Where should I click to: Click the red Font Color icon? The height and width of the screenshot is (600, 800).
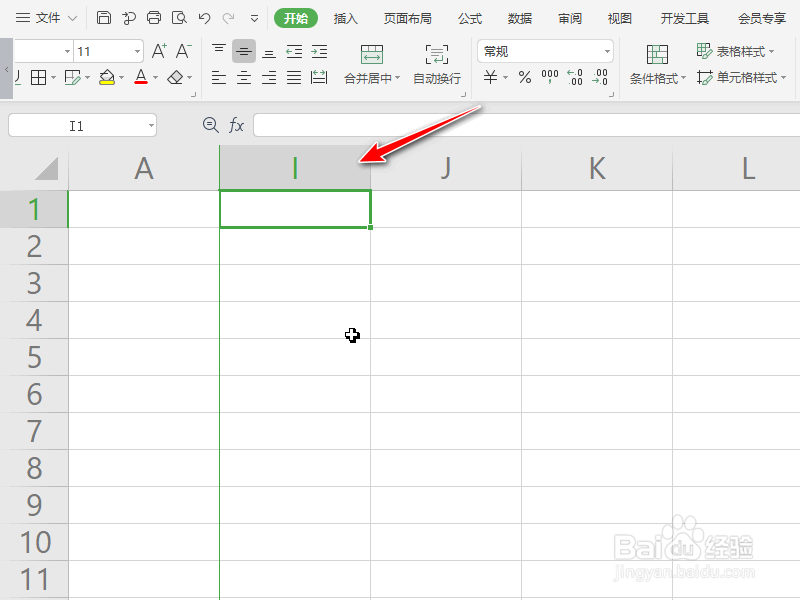point(141,78)
